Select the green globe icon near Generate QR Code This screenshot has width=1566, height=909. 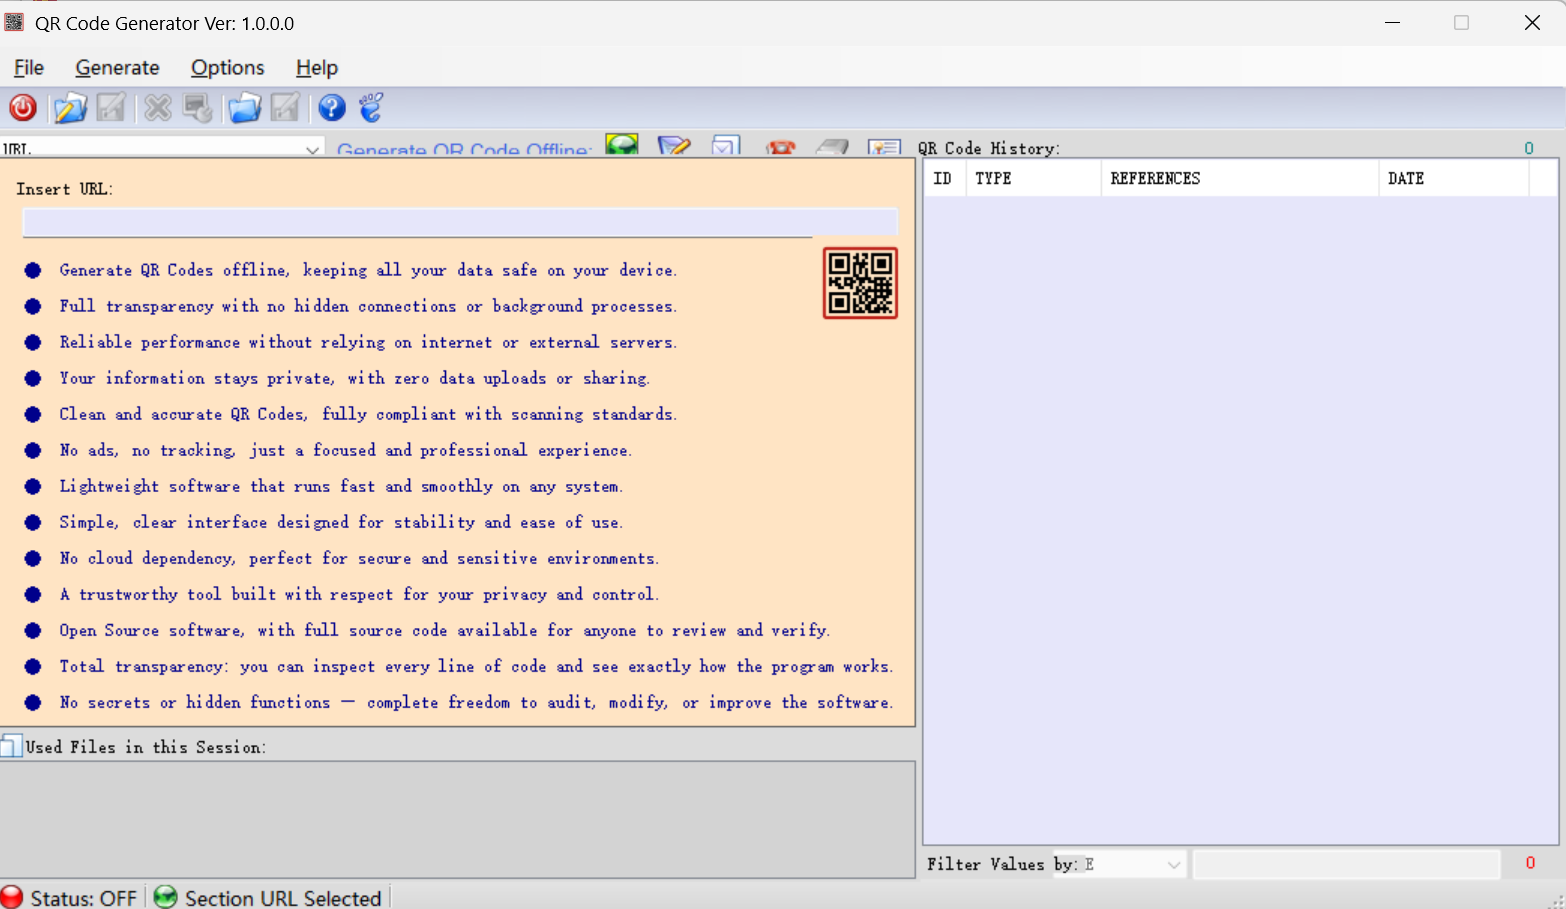622,146
